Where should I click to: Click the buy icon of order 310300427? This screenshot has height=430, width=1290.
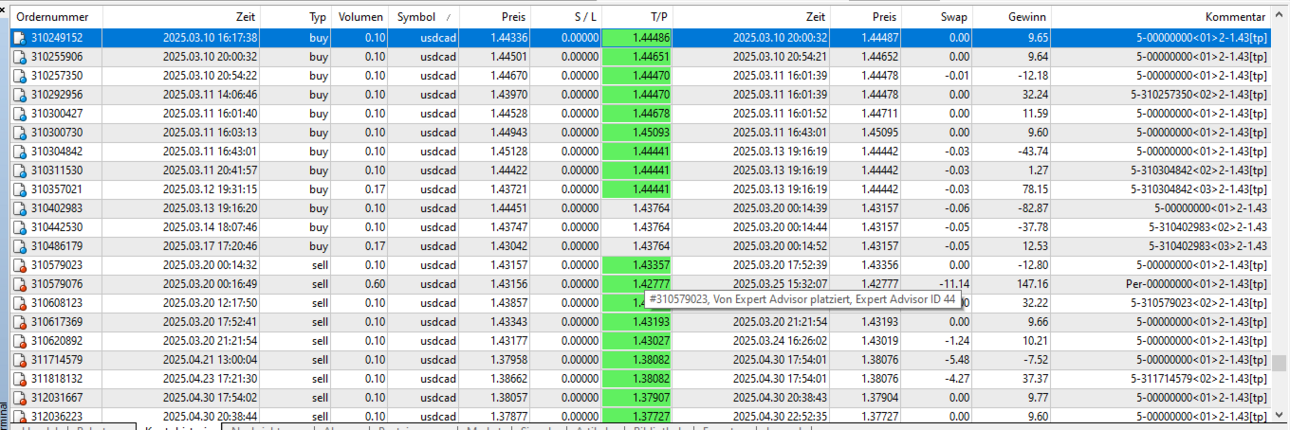[19, 114]
